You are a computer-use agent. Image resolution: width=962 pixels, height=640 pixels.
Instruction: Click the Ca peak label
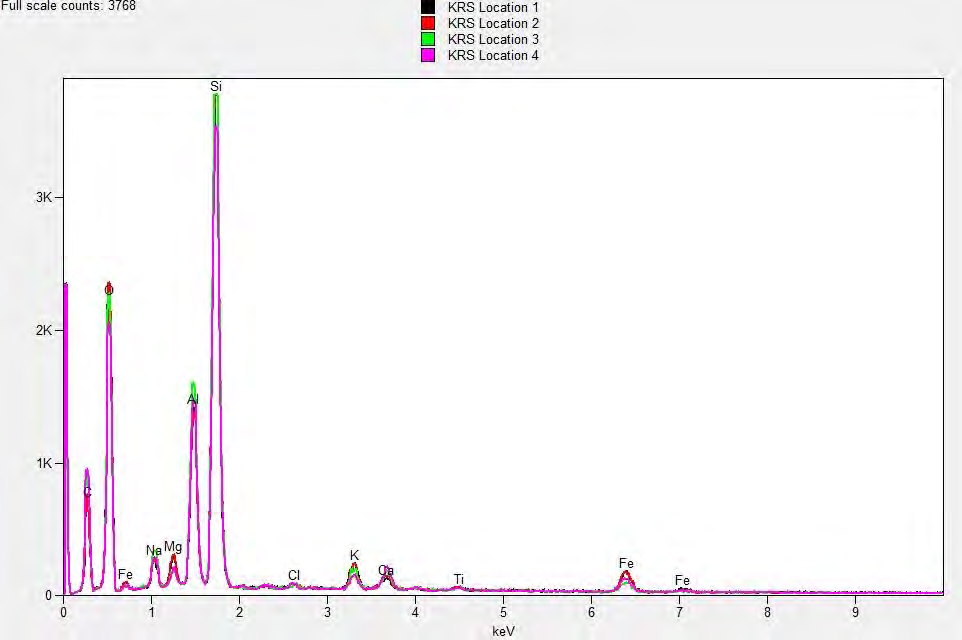(385, 570)
